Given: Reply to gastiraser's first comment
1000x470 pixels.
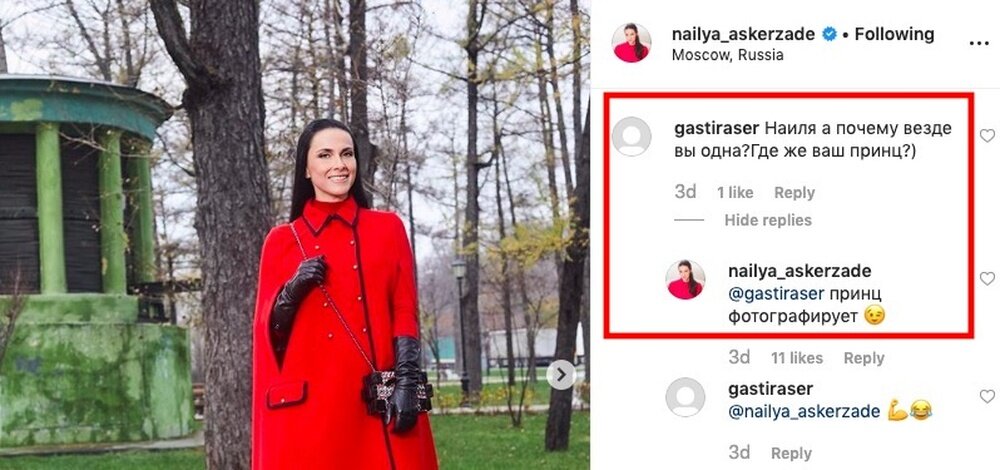Looking at the screenshot, I should 794,193.
